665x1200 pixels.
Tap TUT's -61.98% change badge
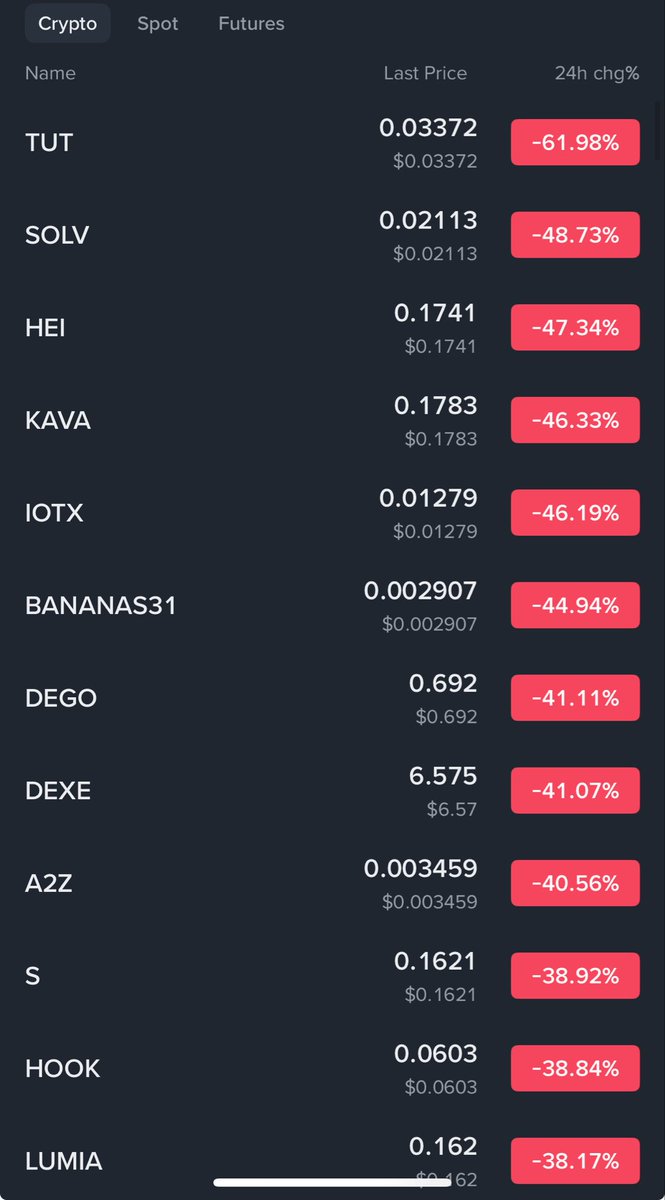(x=575, y=143)
